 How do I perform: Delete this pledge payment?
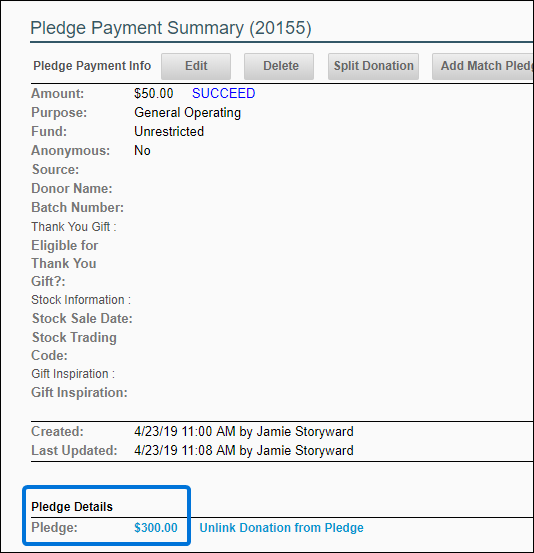279,66
